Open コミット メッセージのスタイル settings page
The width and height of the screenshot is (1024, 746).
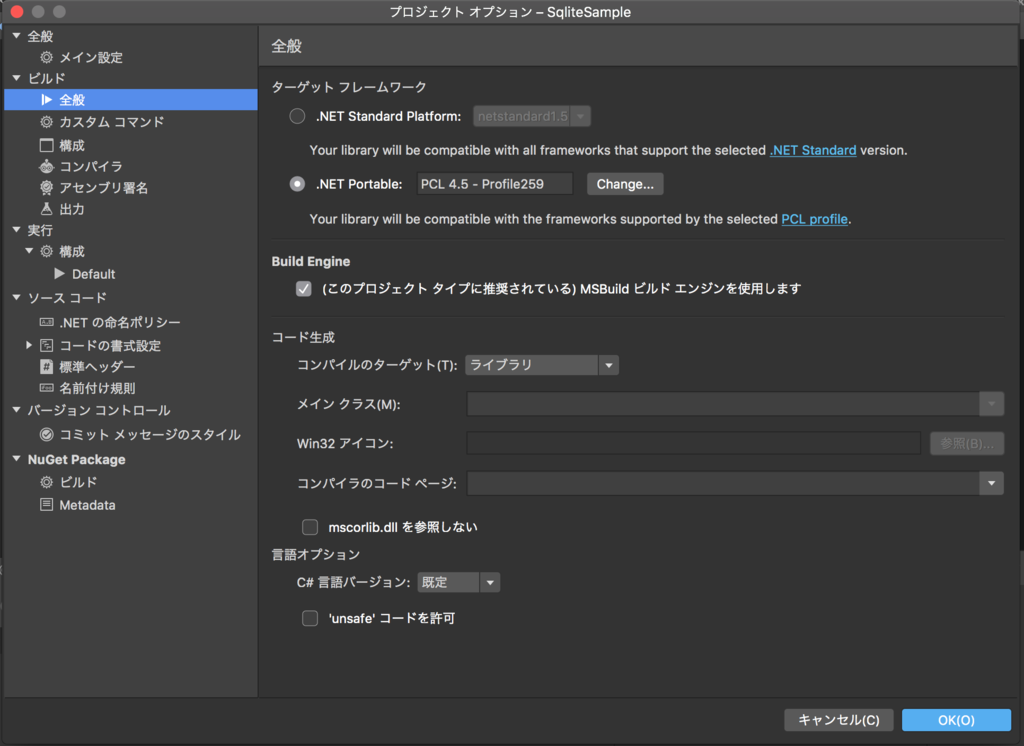(x=150, y=434)
